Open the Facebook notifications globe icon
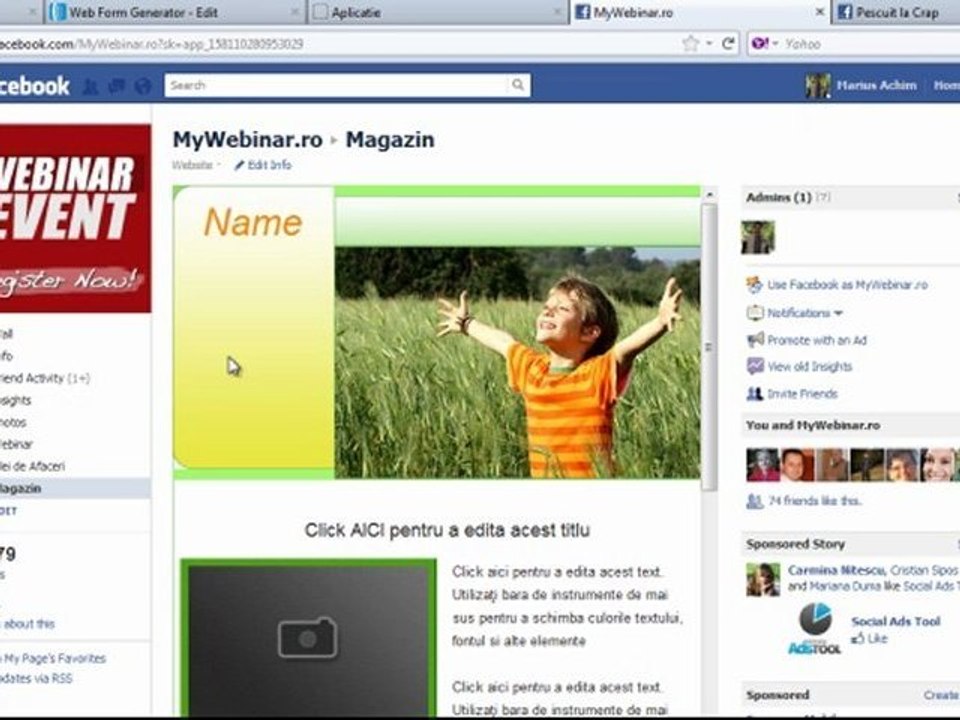 point(143,86)
